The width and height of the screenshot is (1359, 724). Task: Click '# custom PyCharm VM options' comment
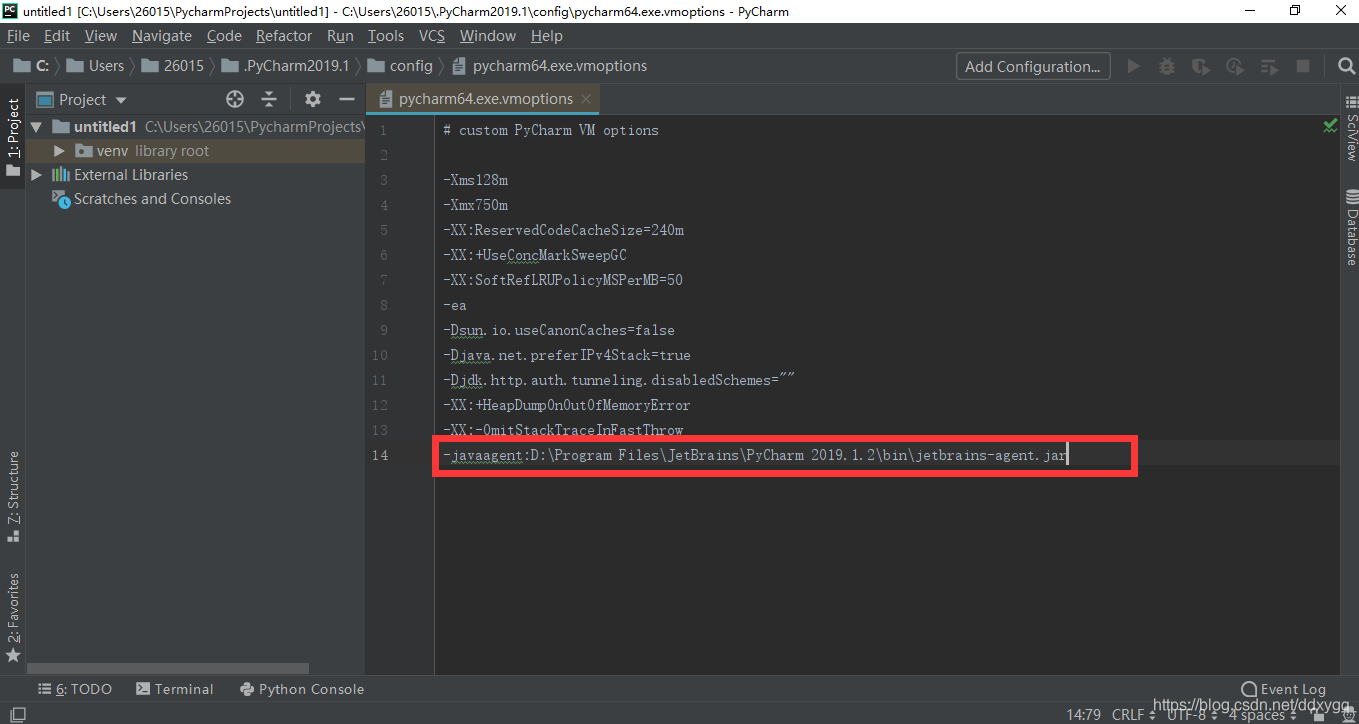pos(551,130)
